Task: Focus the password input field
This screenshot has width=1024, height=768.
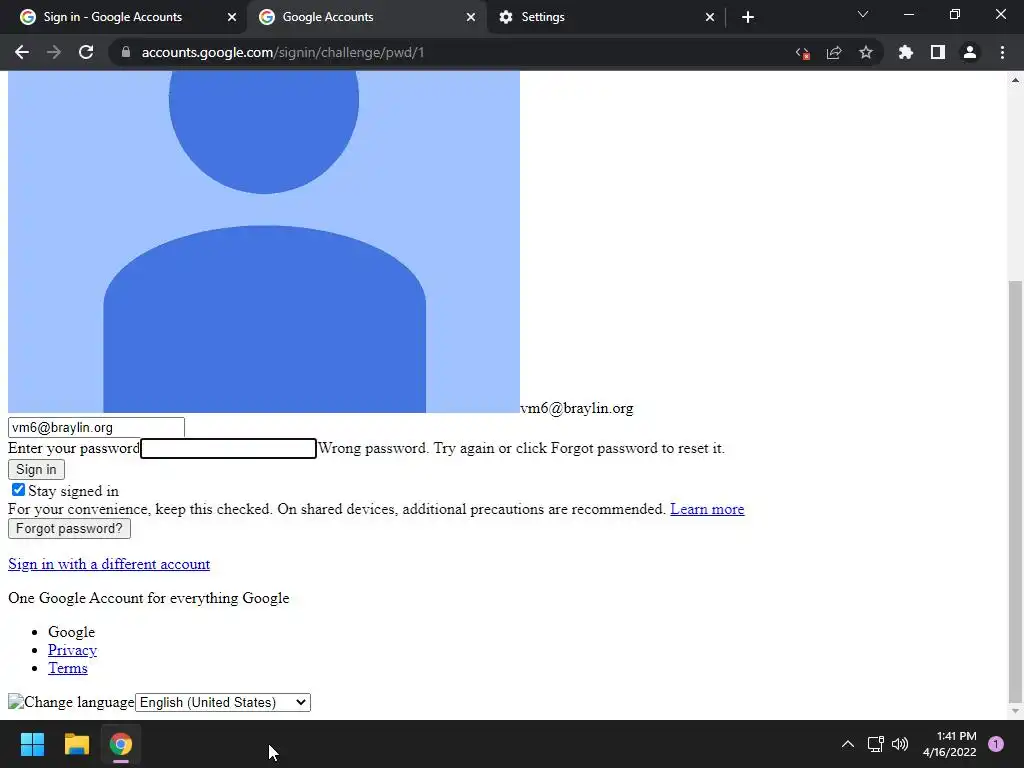Action: coord(229,449)
